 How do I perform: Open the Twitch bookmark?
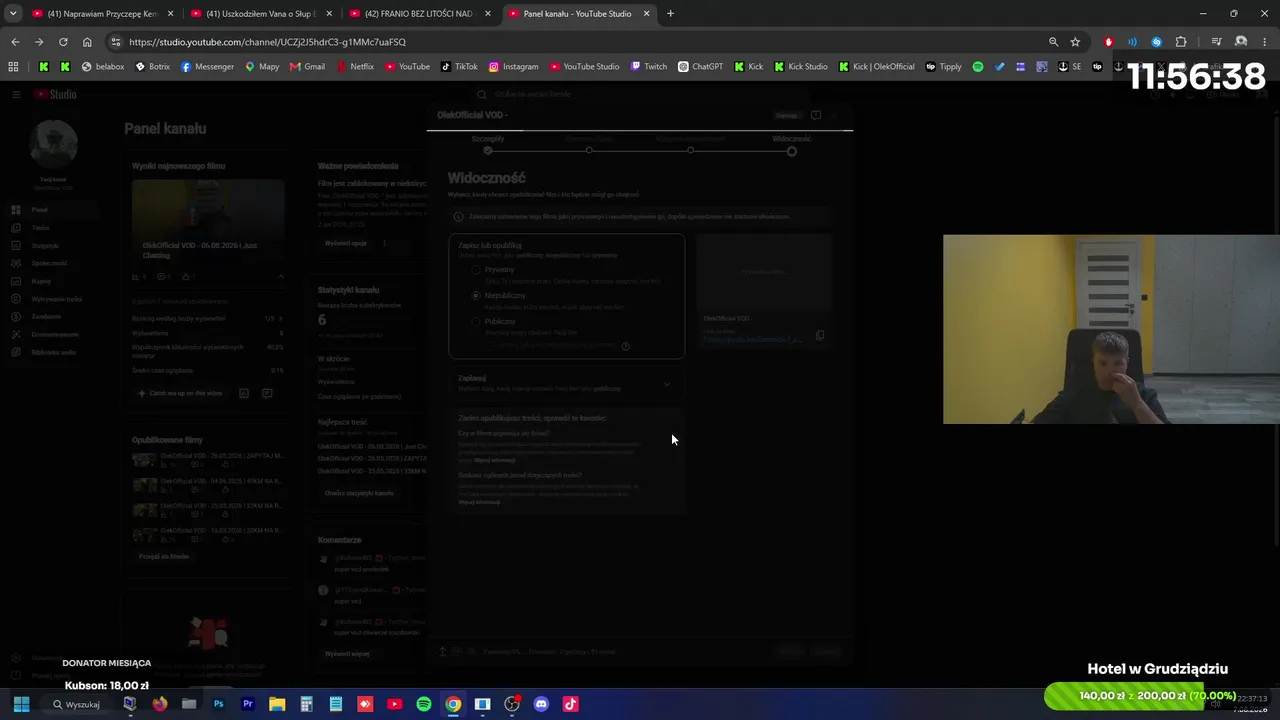649,67
